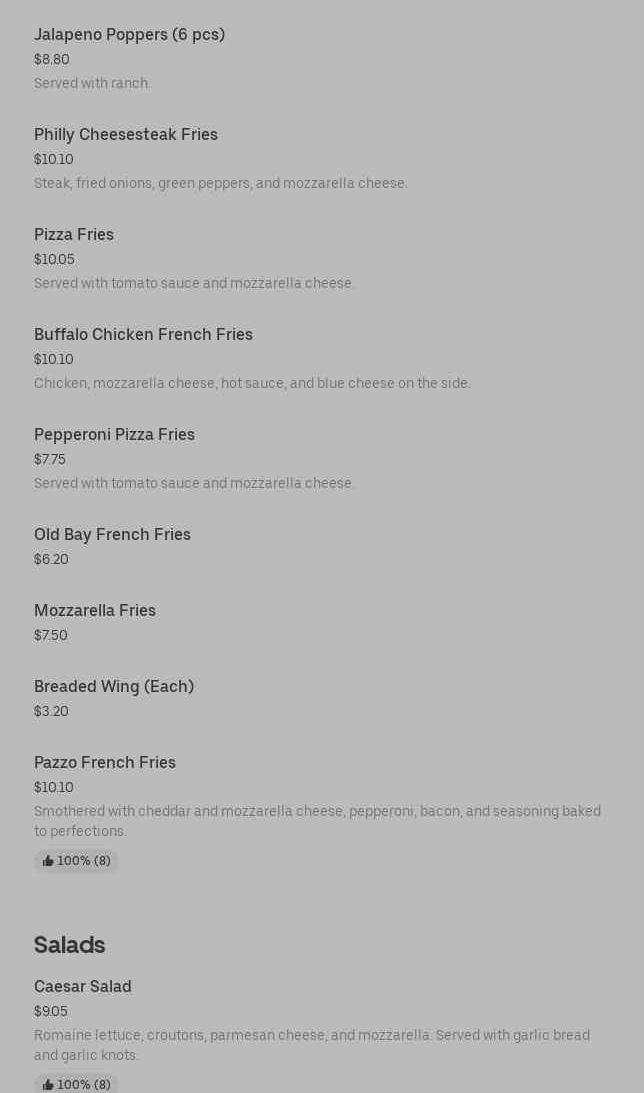This screenshot has height=1093, width=644.
Task: Open Jalapeno Poppers (6 pcs) item
Action: (129, 35)
